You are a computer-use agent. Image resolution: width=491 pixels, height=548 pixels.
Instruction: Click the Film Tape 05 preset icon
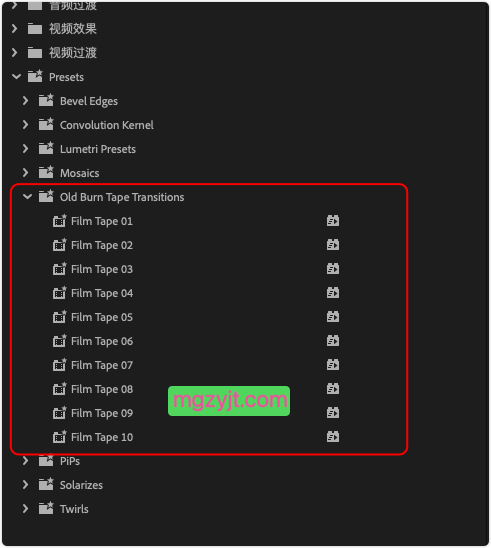[x=59, y=317]
